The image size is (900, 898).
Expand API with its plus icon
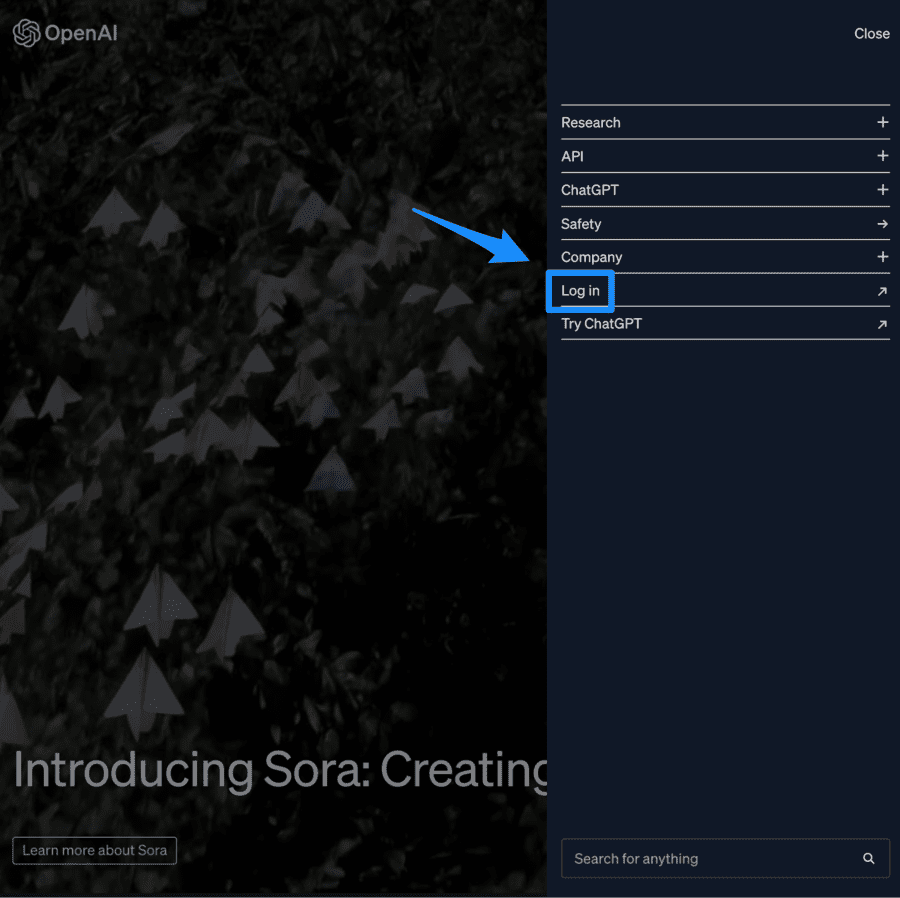(883, 156)
